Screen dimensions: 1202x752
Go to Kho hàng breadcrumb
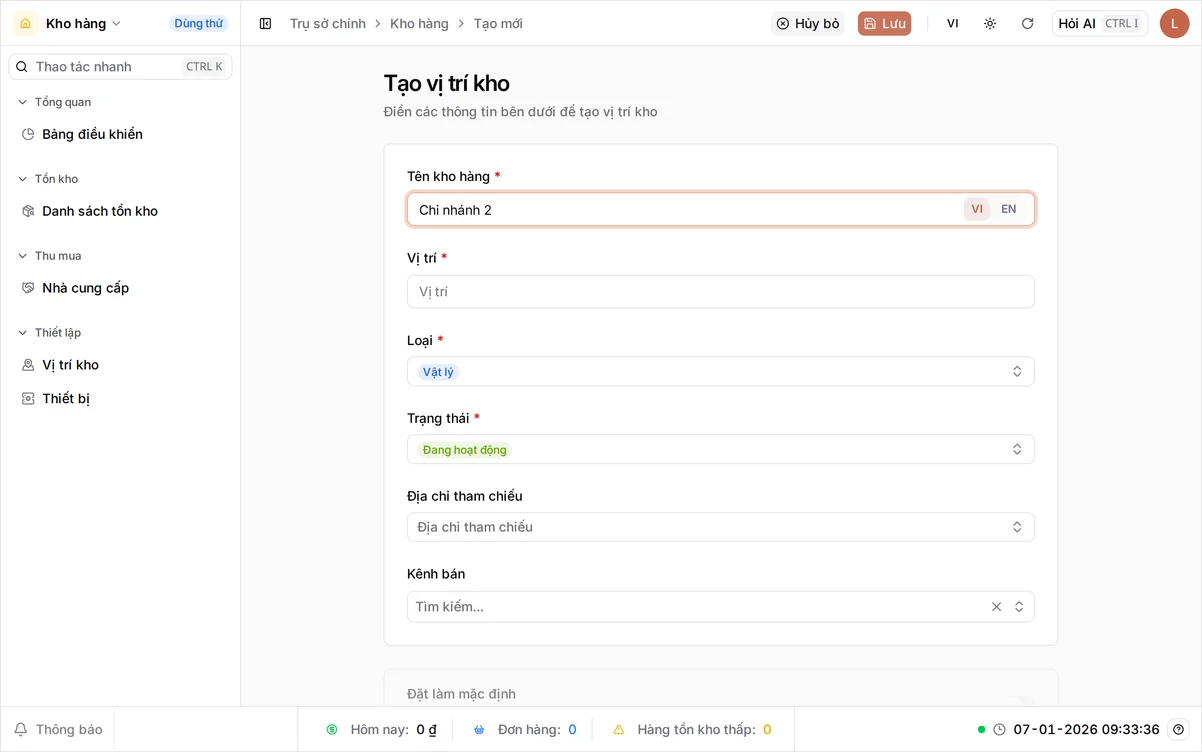click(419, 23)
